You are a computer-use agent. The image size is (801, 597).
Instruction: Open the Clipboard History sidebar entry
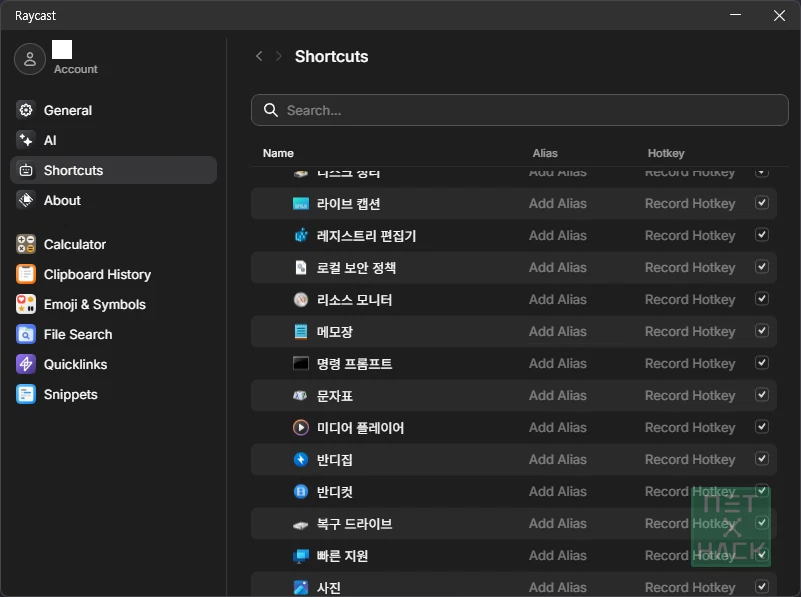[113, 274]
